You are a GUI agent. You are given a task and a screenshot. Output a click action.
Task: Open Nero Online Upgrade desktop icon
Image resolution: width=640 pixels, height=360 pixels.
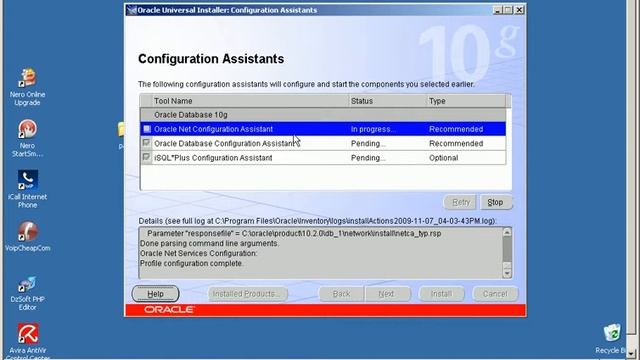point(27,87)
